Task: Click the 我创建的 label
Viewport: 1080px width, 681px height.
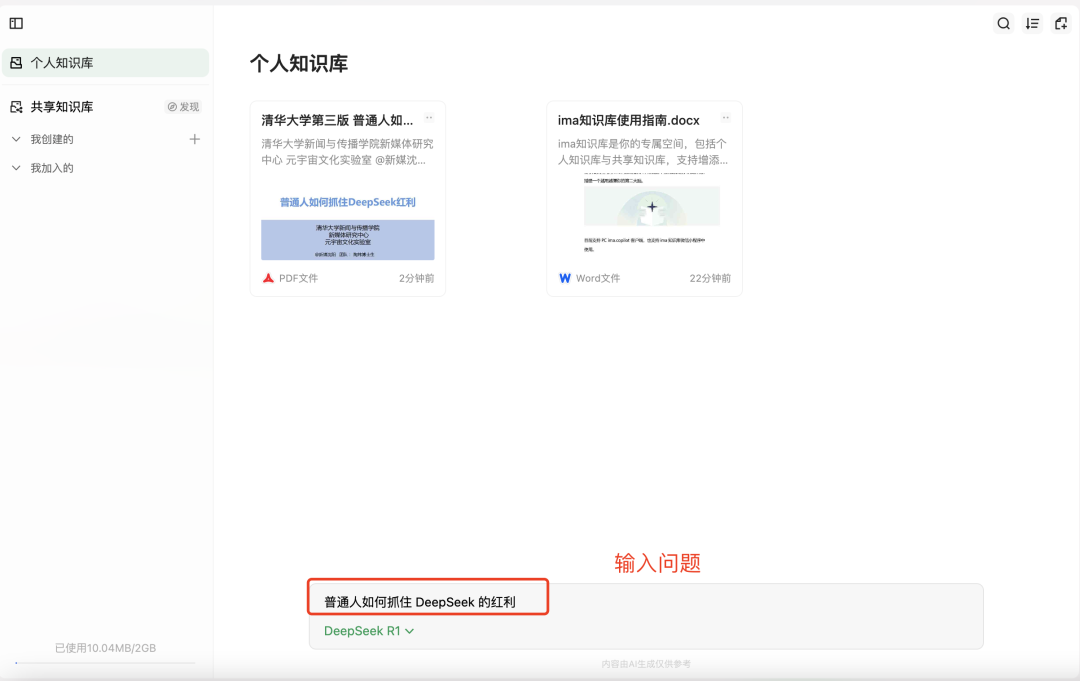Action: 52,139
